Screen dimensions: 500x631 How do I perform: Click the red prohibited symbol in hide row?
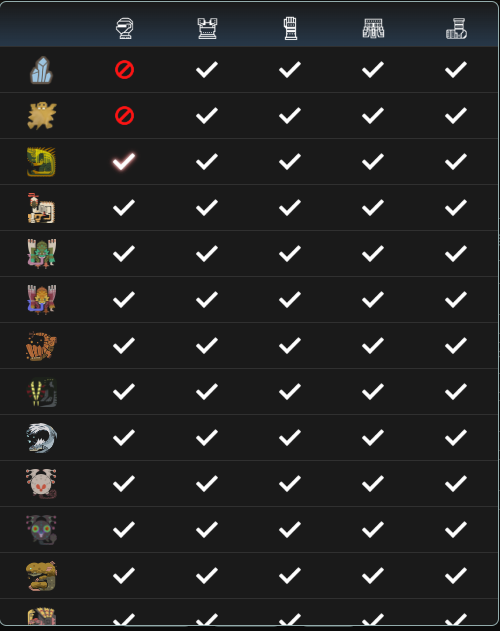[x=124, y=115]
